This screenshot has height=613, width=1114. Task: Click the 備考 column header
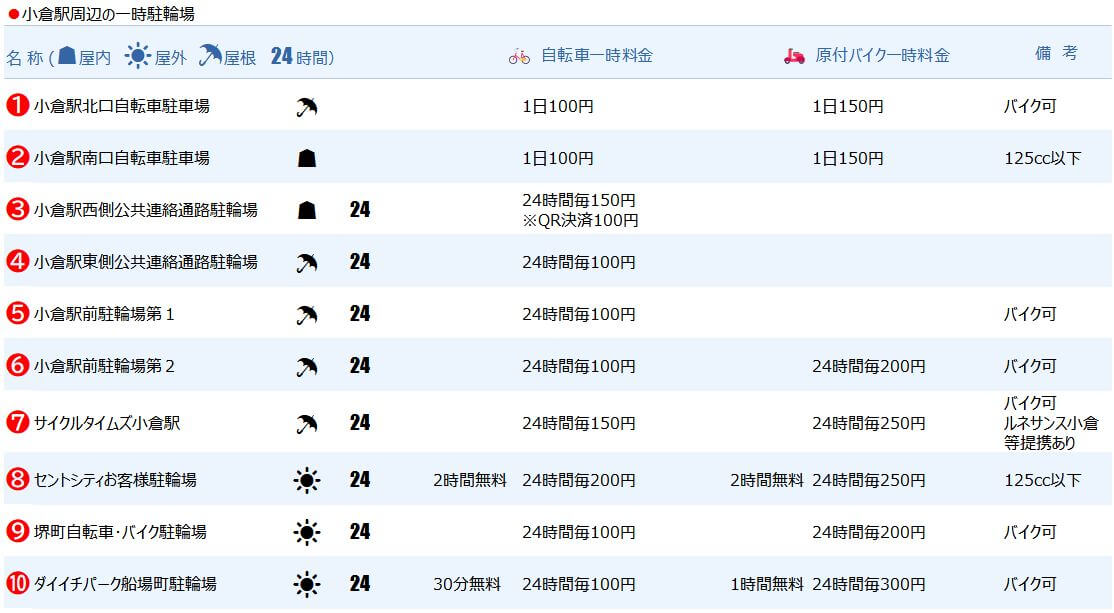1056,53
